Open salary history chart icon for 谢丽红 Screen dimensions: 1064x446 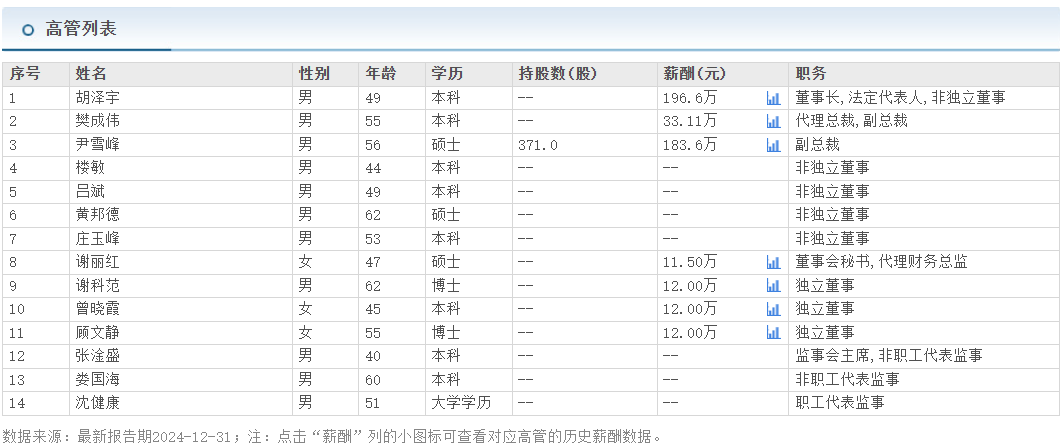[x=773, y=262]
